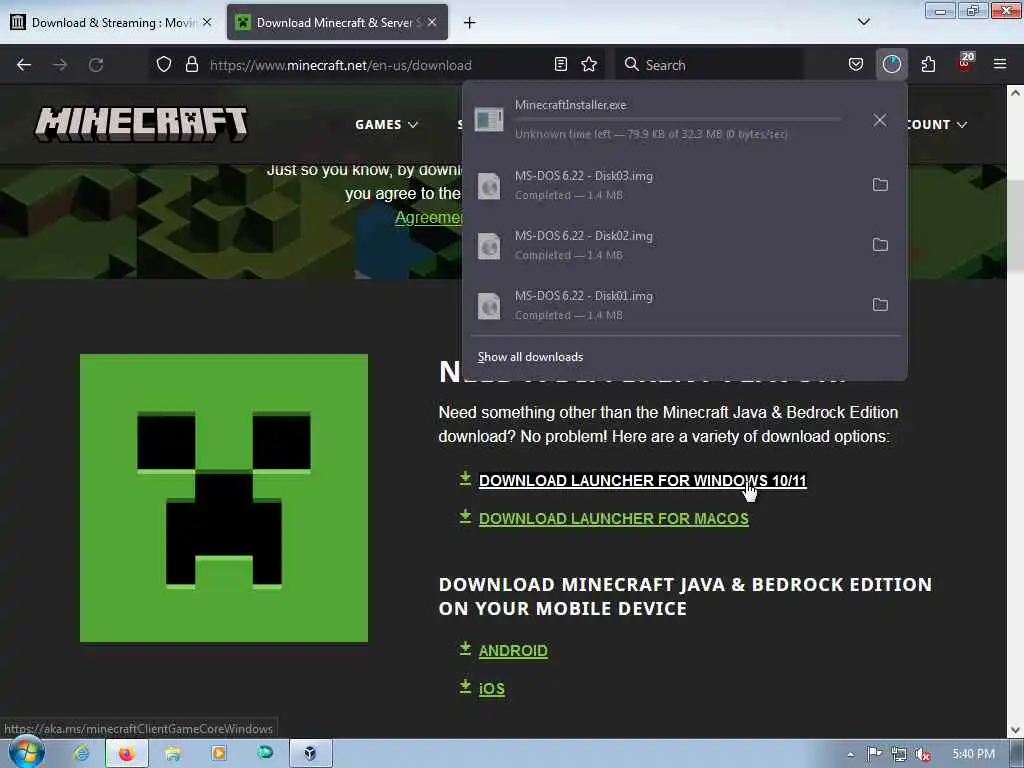Expand the account dropdown on Minecraft header
The height and width of the screenshot is (768, 1024).
pos(938,125)
